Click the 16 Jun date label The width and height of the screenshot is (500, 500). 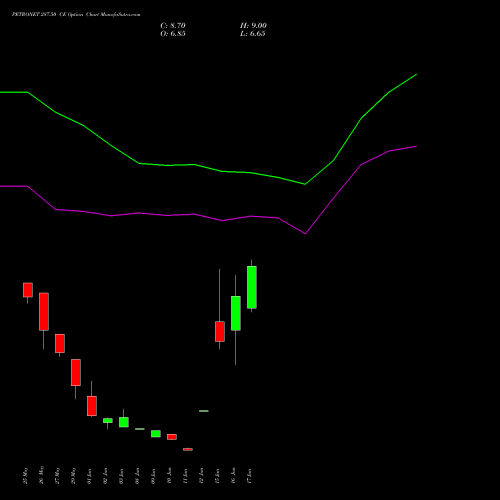[x=234, y=475]
